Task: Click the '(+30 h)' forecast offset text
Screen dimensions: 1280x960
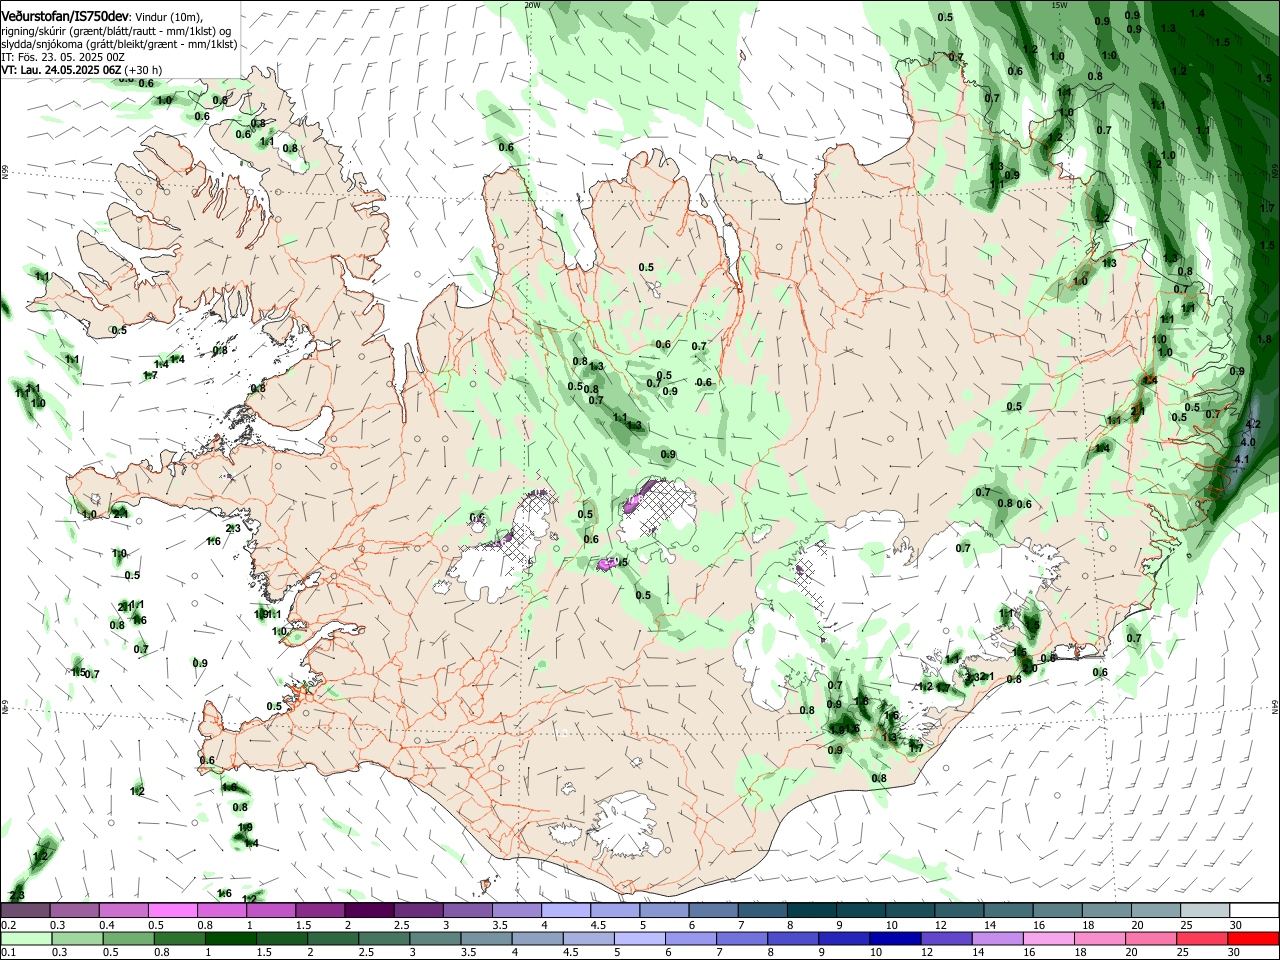Action: point(144,70)
